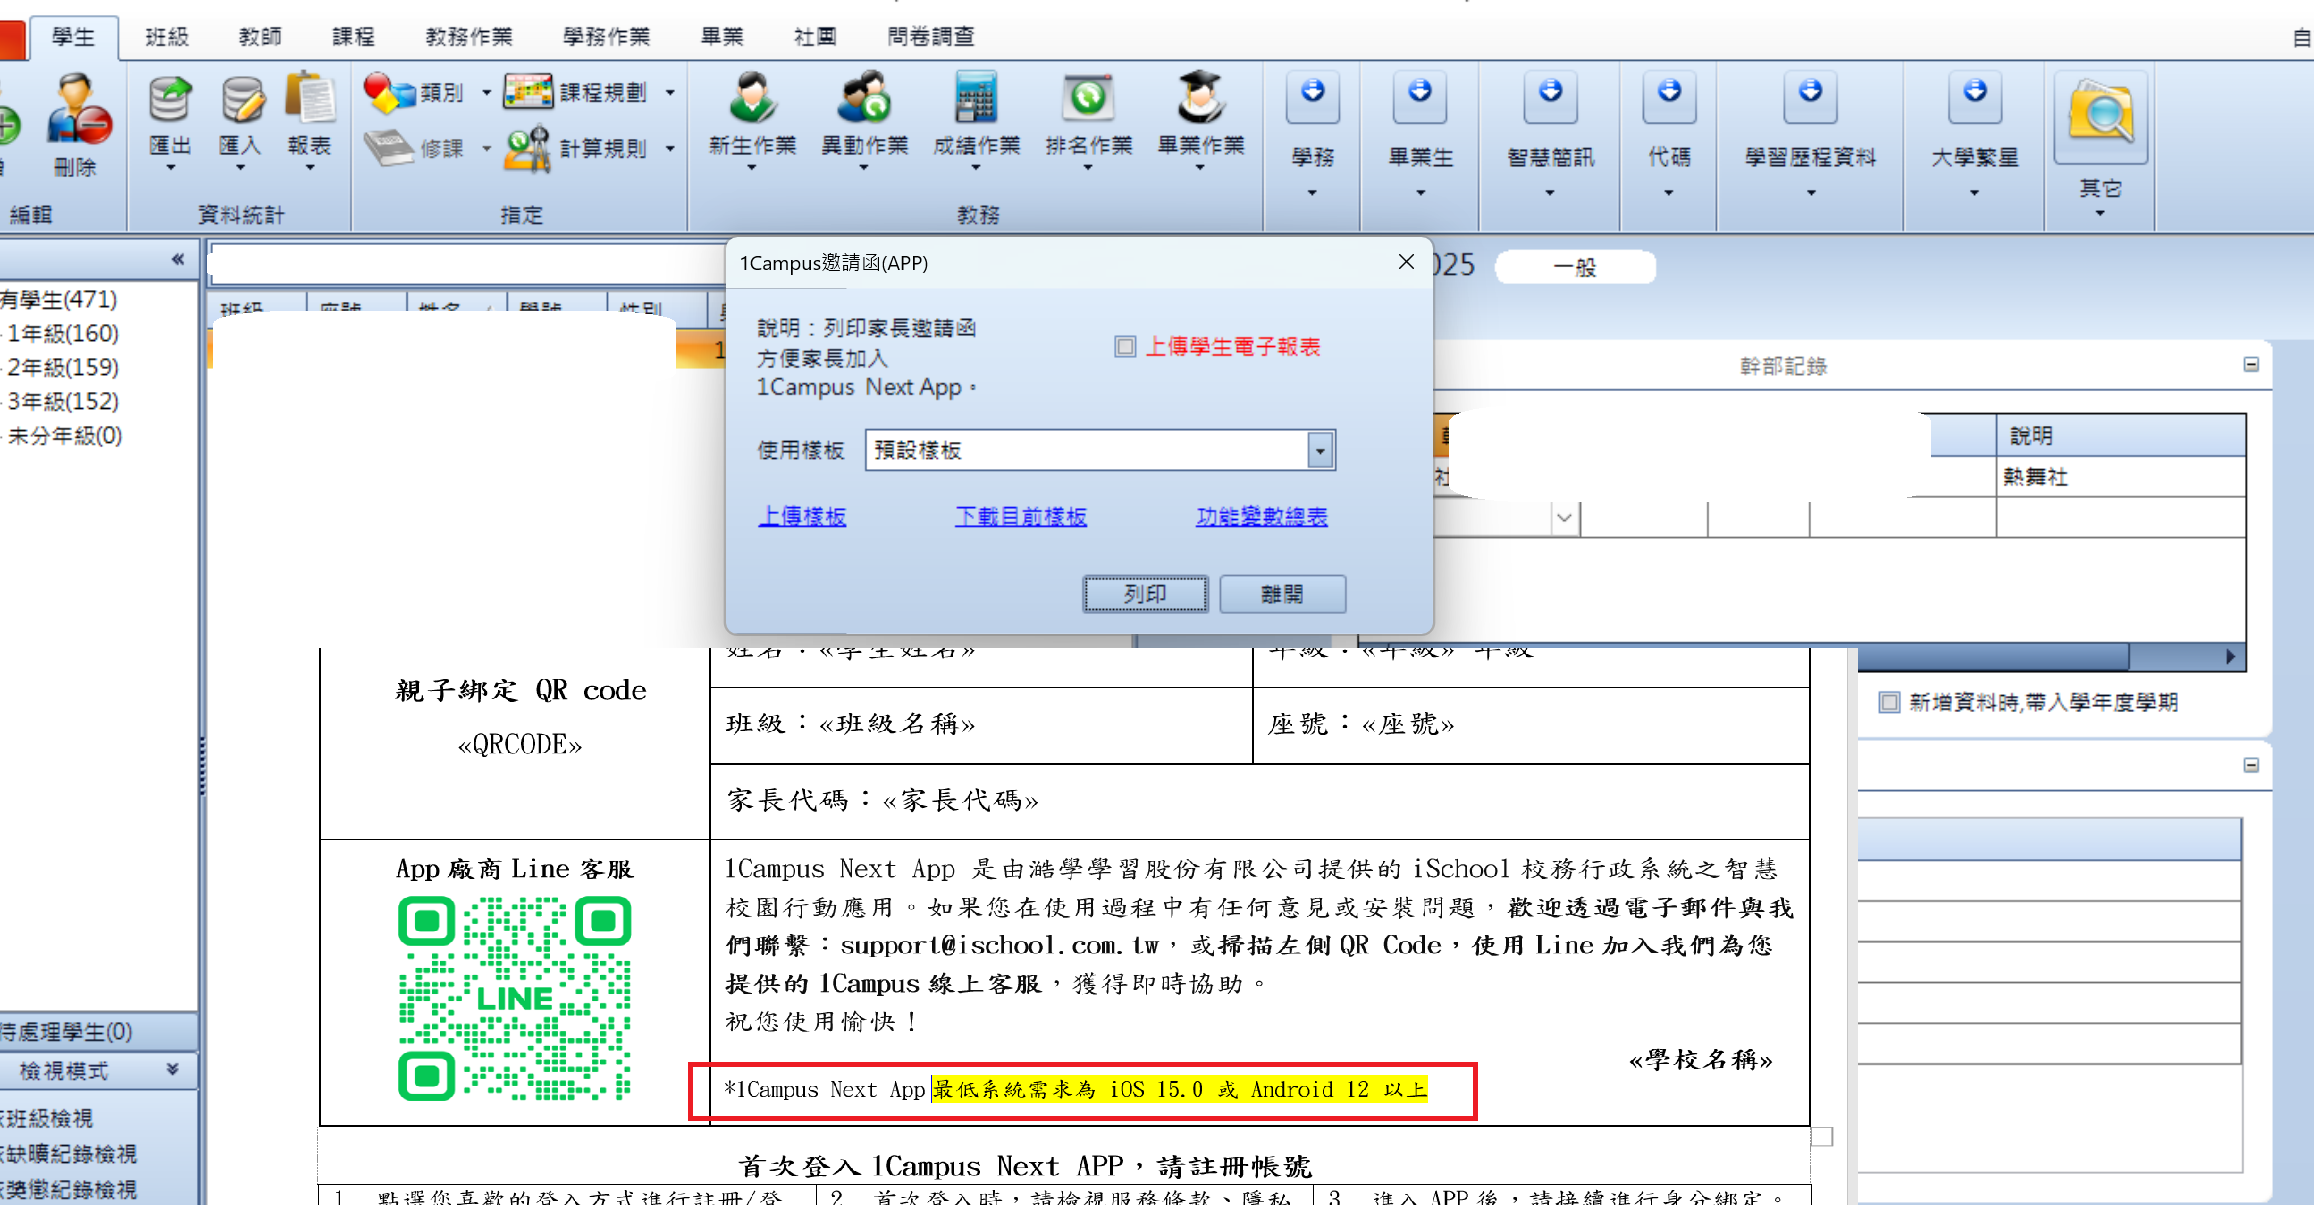Click 缺曠紀錄檢視 view mode entry

click(70, 1153)
